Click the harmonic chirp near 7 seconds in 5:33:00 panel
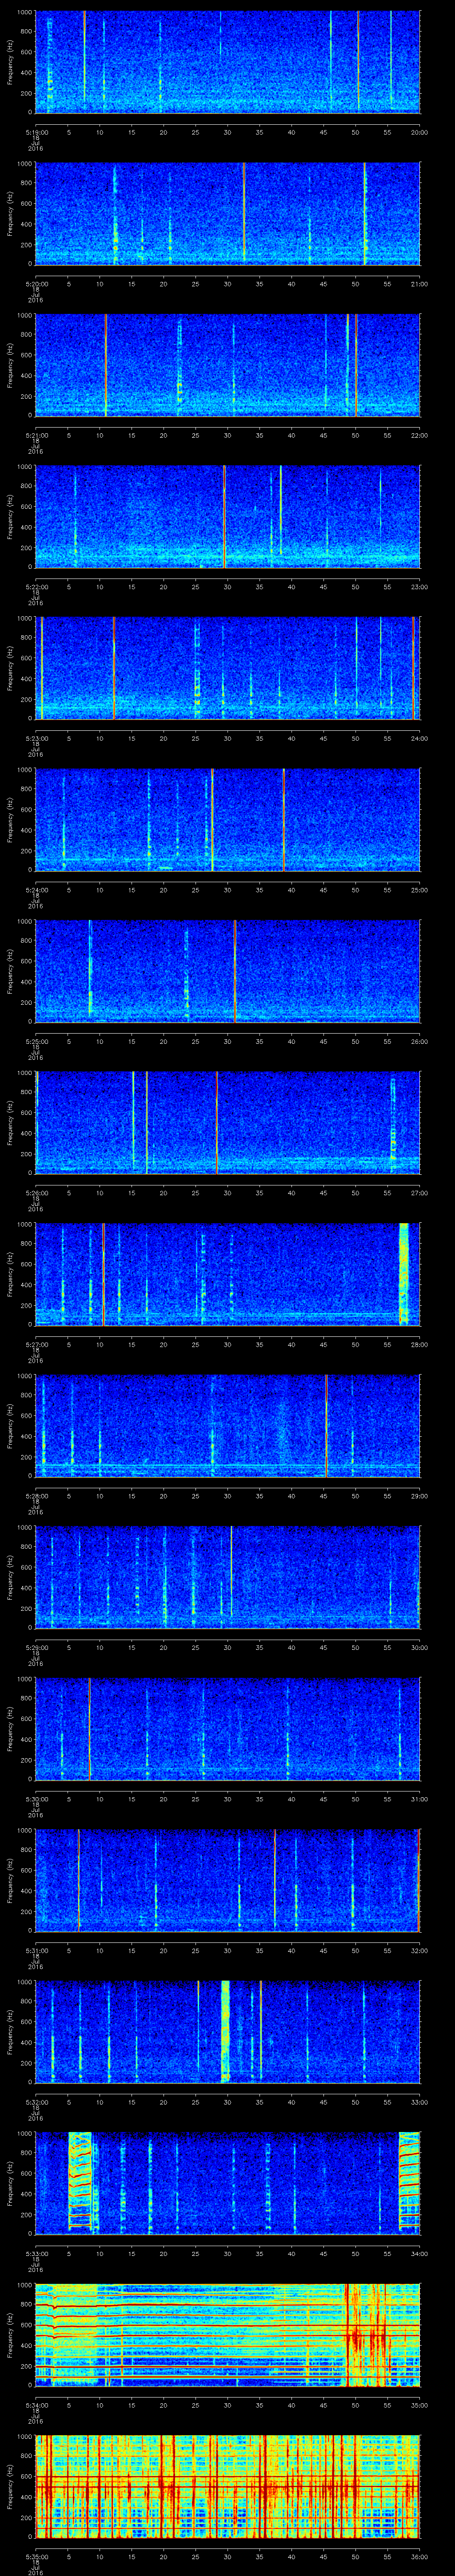 pyautogui.click(x=80, y=2183)
